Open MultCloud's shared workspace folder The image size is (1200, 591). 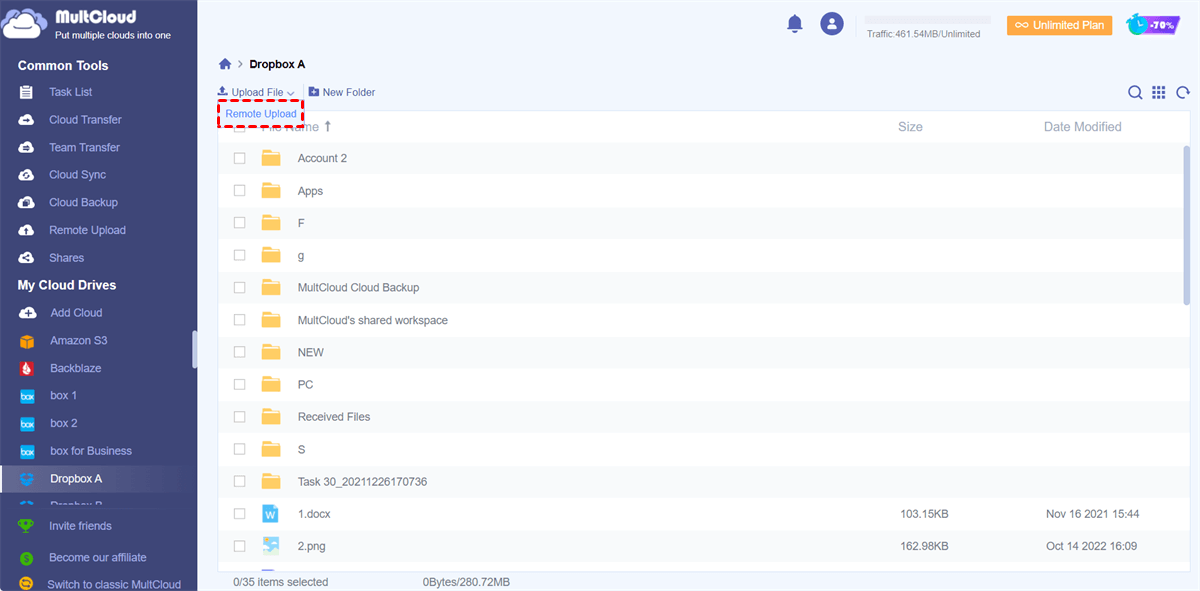click(373, 320)
